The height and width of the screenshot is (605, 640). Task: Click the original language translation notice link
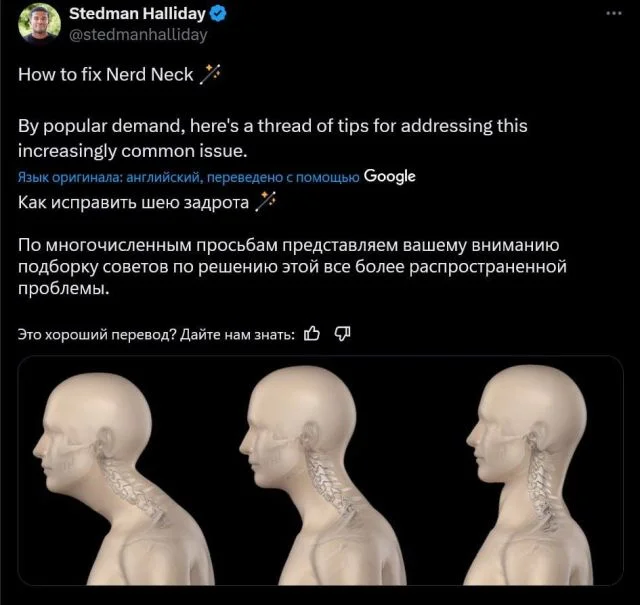tap(189, 177)
